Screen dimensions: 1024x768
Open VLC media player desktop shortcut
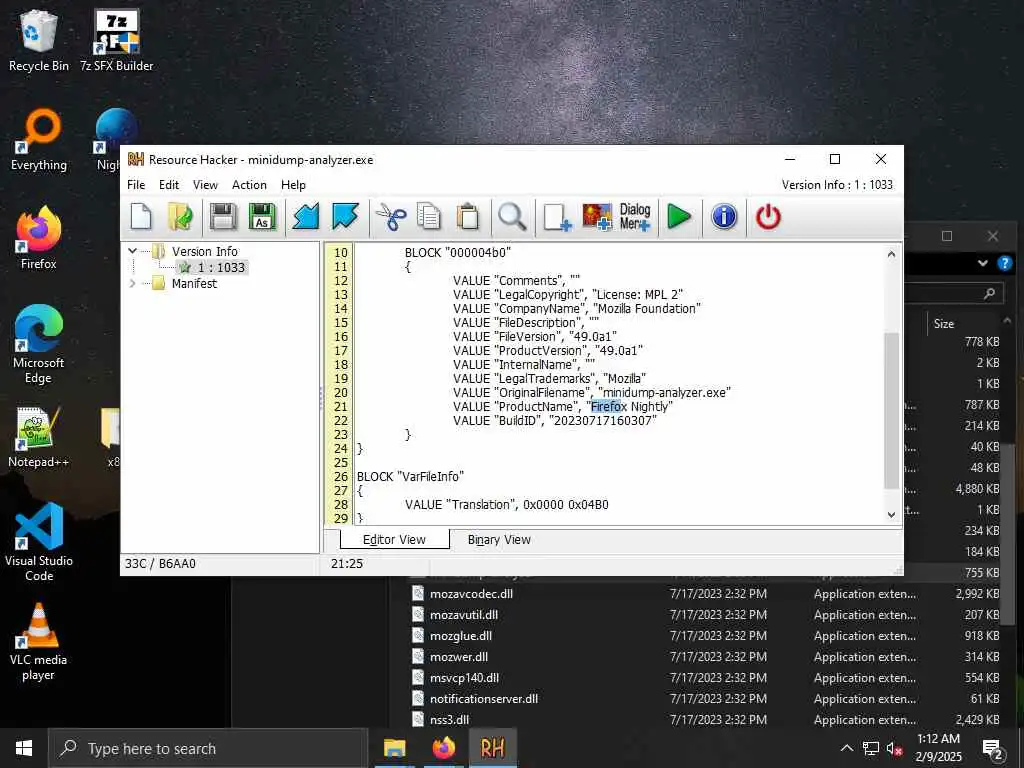coord(39,641)
